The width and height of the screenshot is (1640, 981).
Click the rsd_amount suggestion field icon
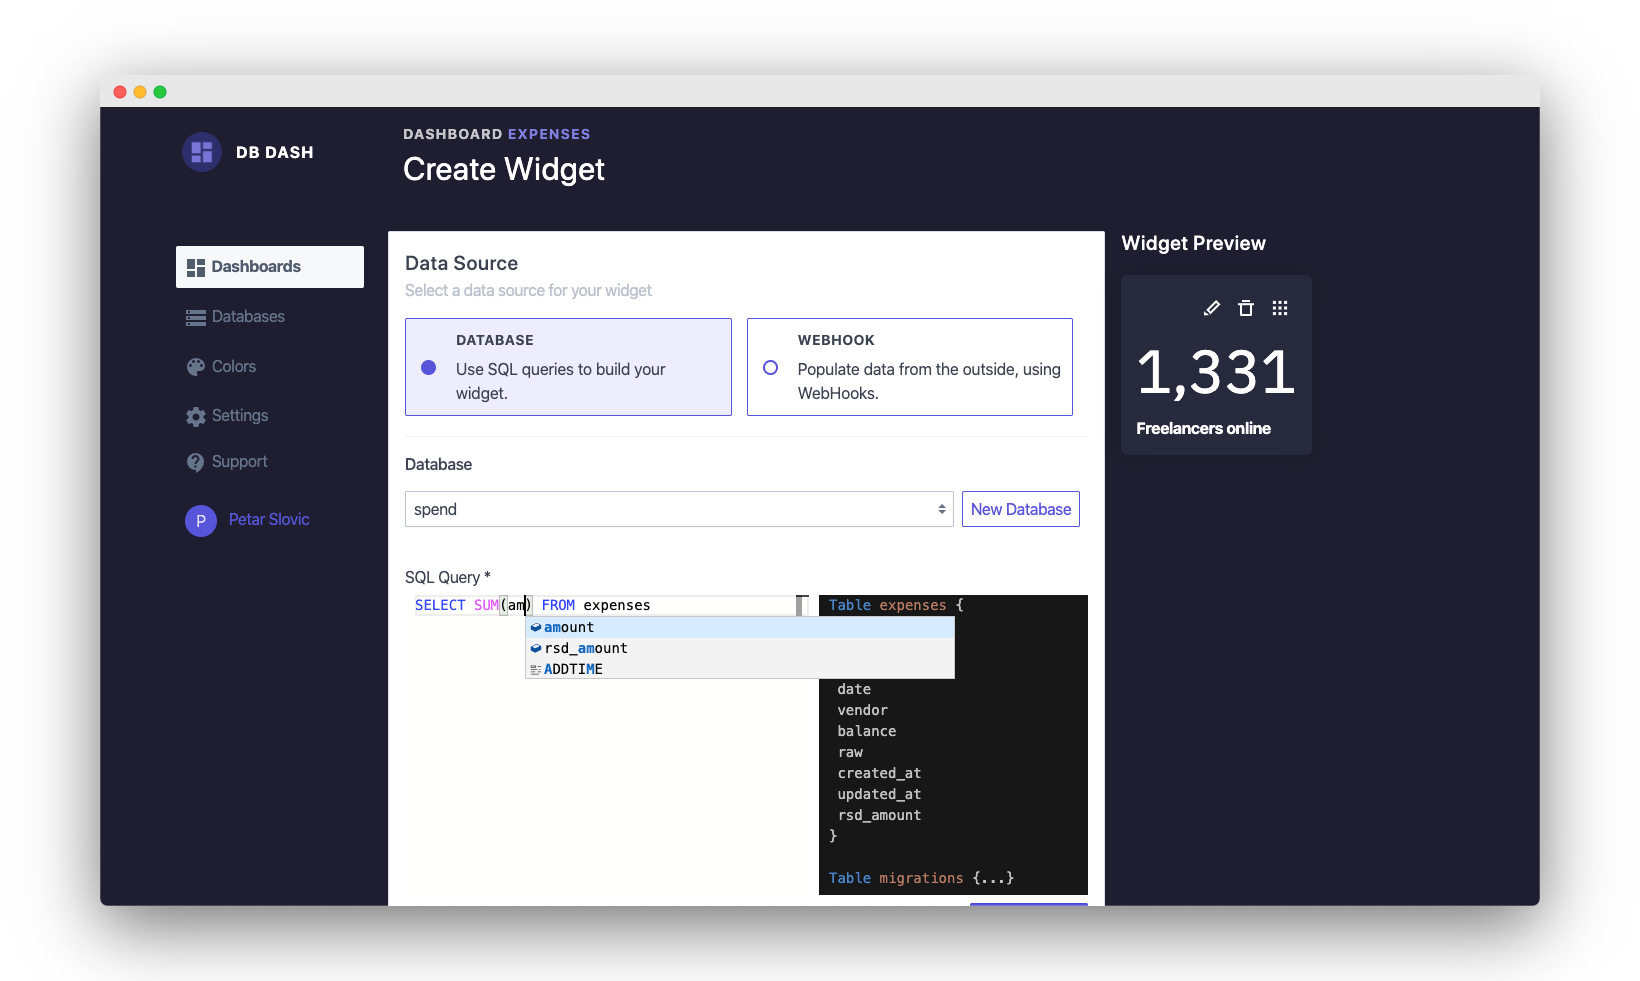[x=536, y=648]
